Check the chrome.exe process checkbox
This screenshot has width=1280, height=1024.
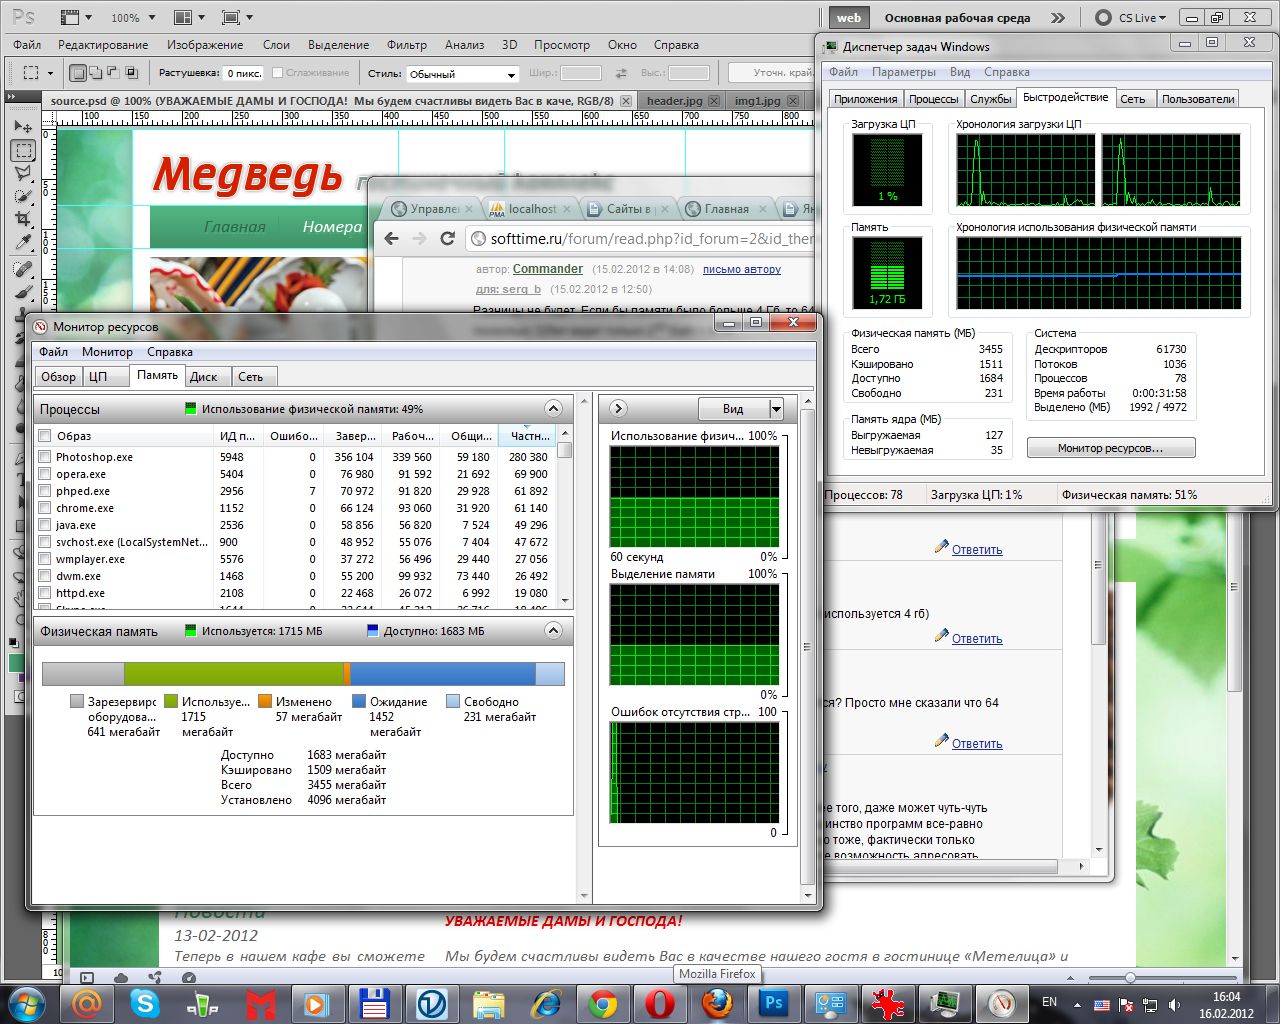[44, 508]
